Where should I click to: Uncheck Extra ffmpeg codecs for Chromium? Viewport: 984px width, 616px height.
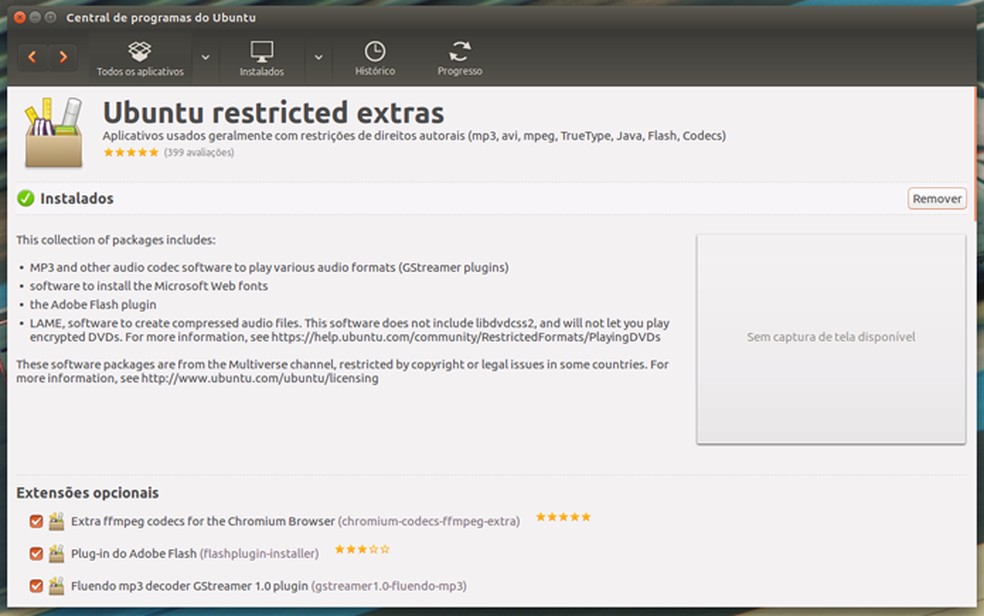36,521
